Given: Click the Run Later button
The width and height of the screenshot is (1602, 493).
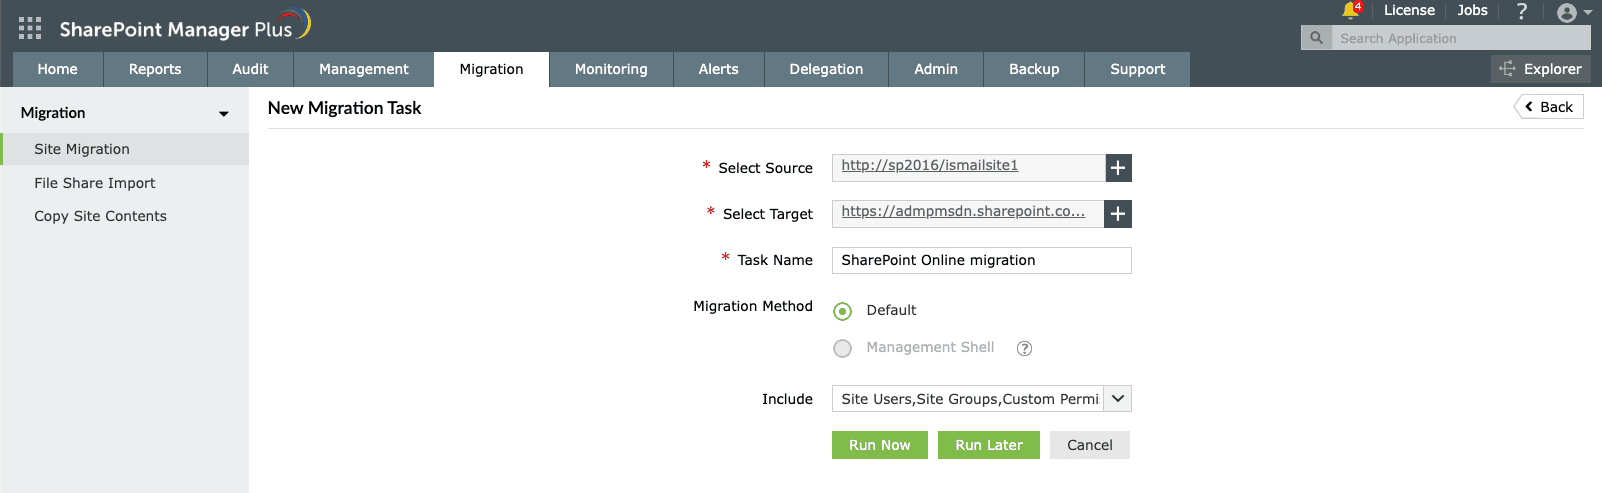Looking at the screenshot, I should click(989, 445).
